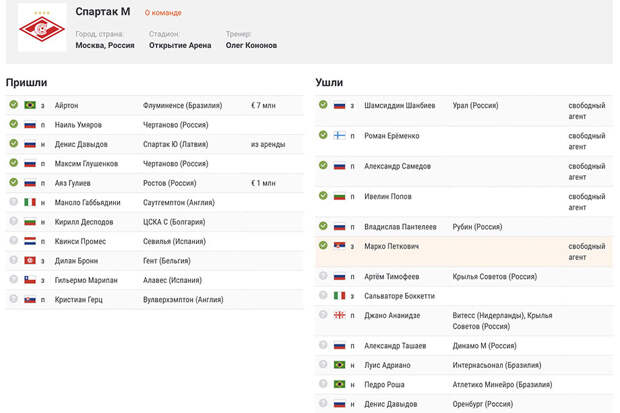Click club 'Урал (Россия)'
Viewport: 620px width, 413px height.
(475, 106)
